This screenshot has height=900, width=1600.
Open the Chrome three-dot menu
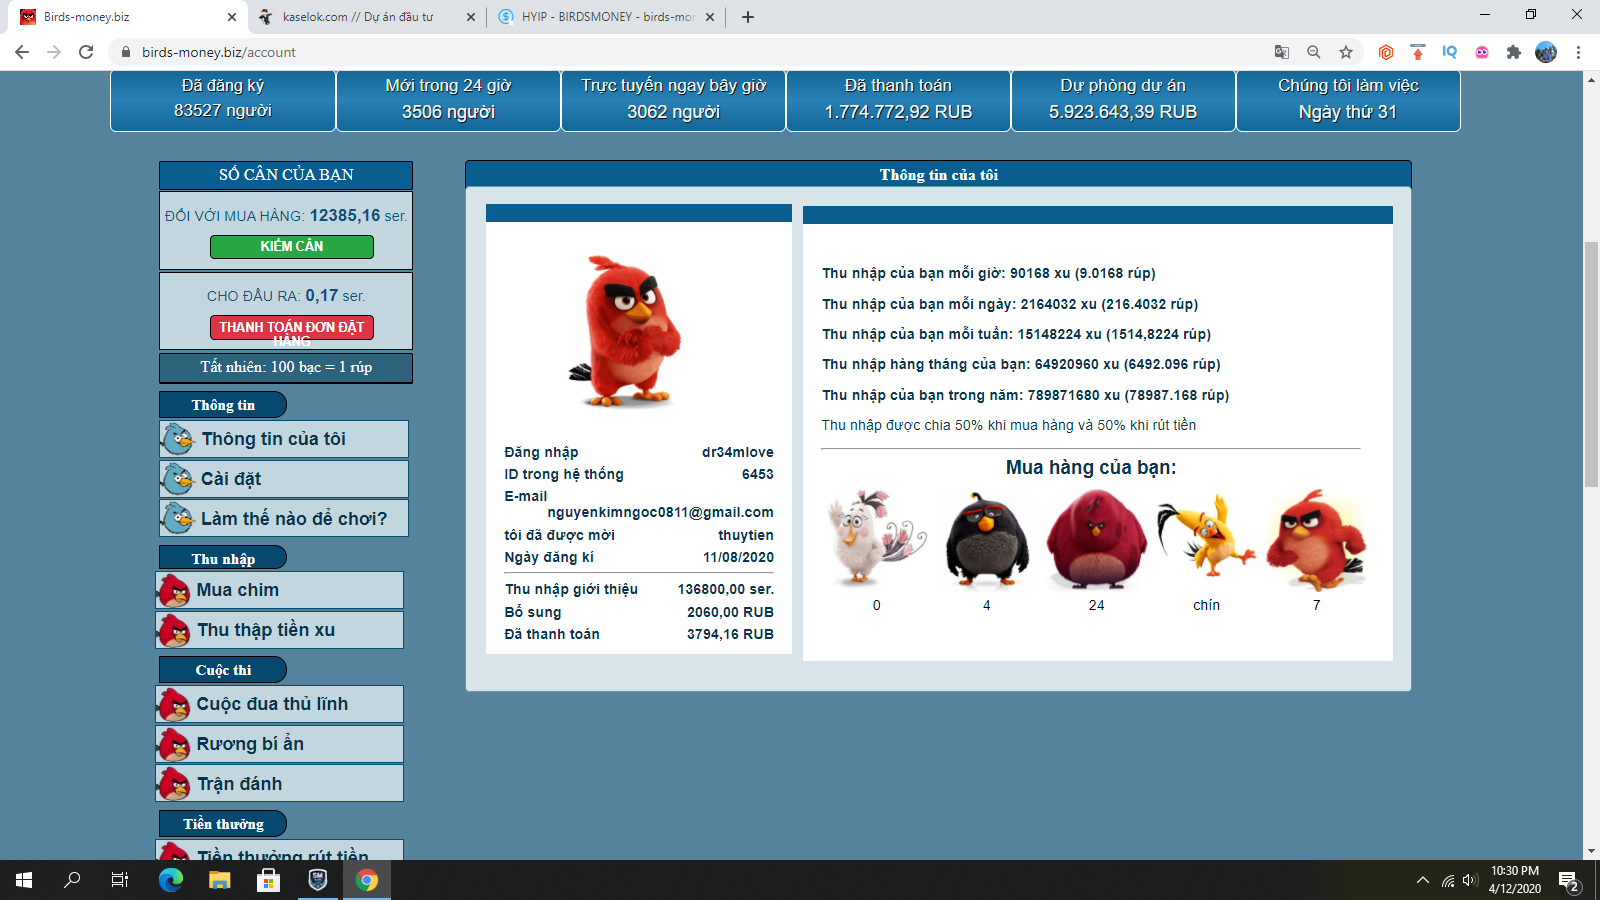[x=1578, y=52]
